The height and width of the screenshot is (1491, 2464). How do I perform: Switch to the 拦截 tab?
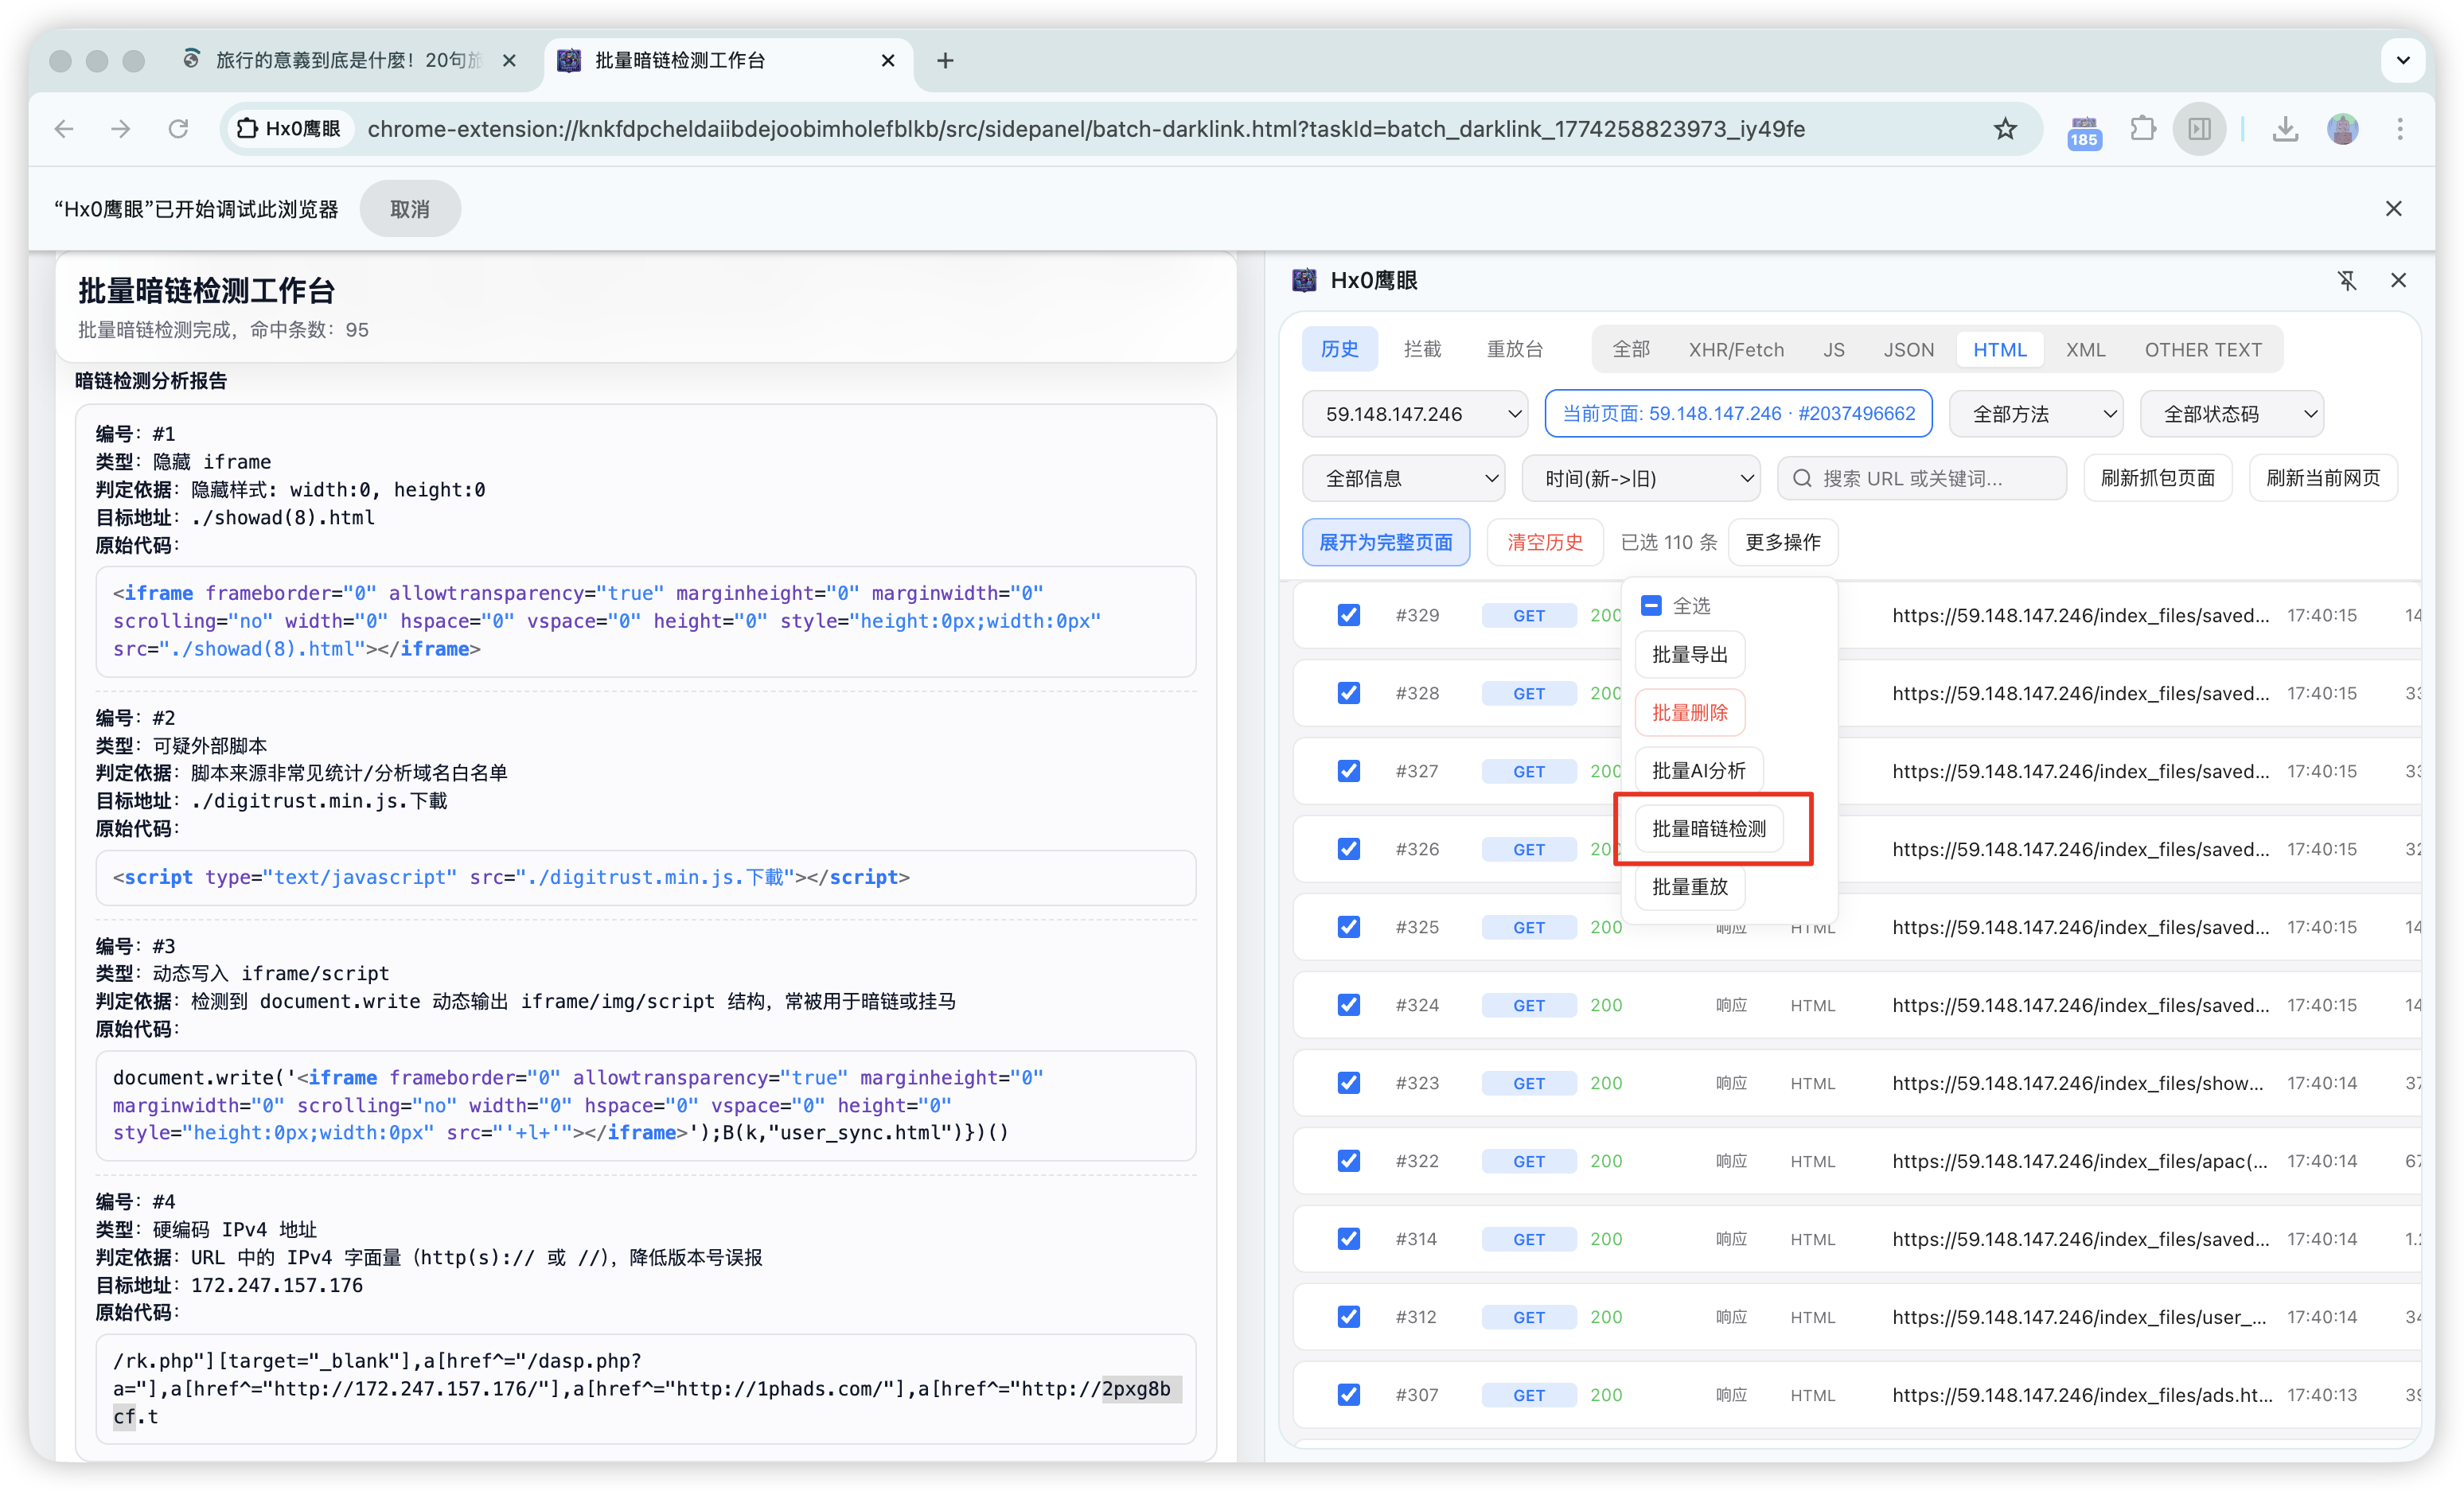coord(1421,349)
